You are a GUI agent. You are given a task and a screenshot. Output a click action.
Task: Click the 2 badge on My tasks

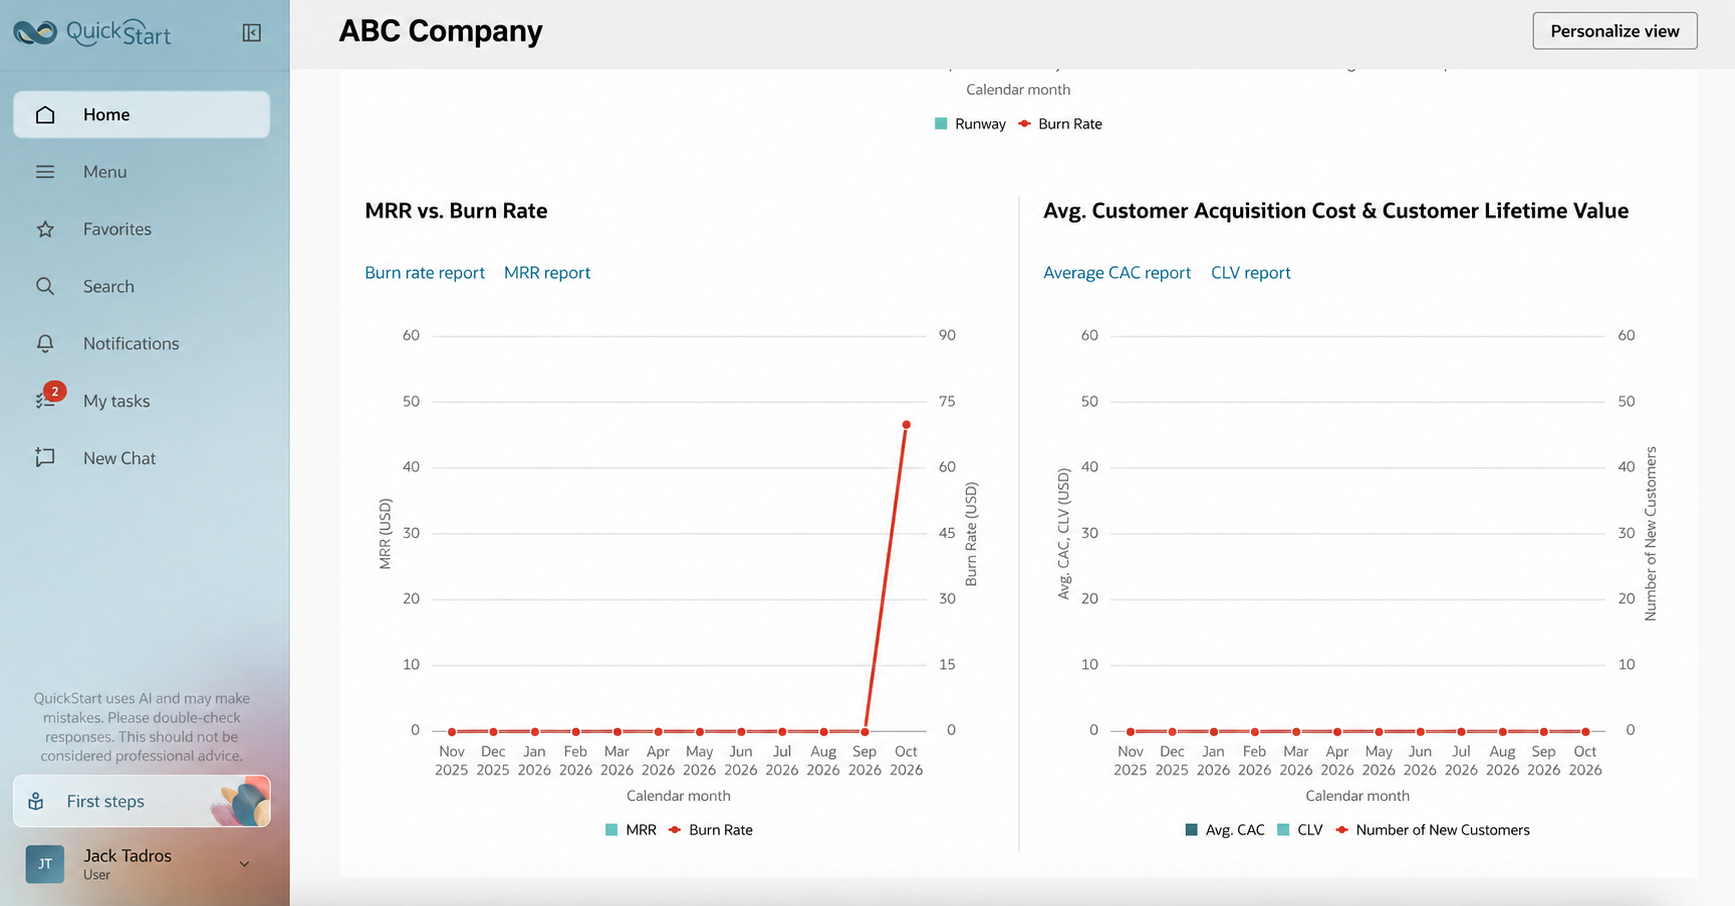click(55, 391)
